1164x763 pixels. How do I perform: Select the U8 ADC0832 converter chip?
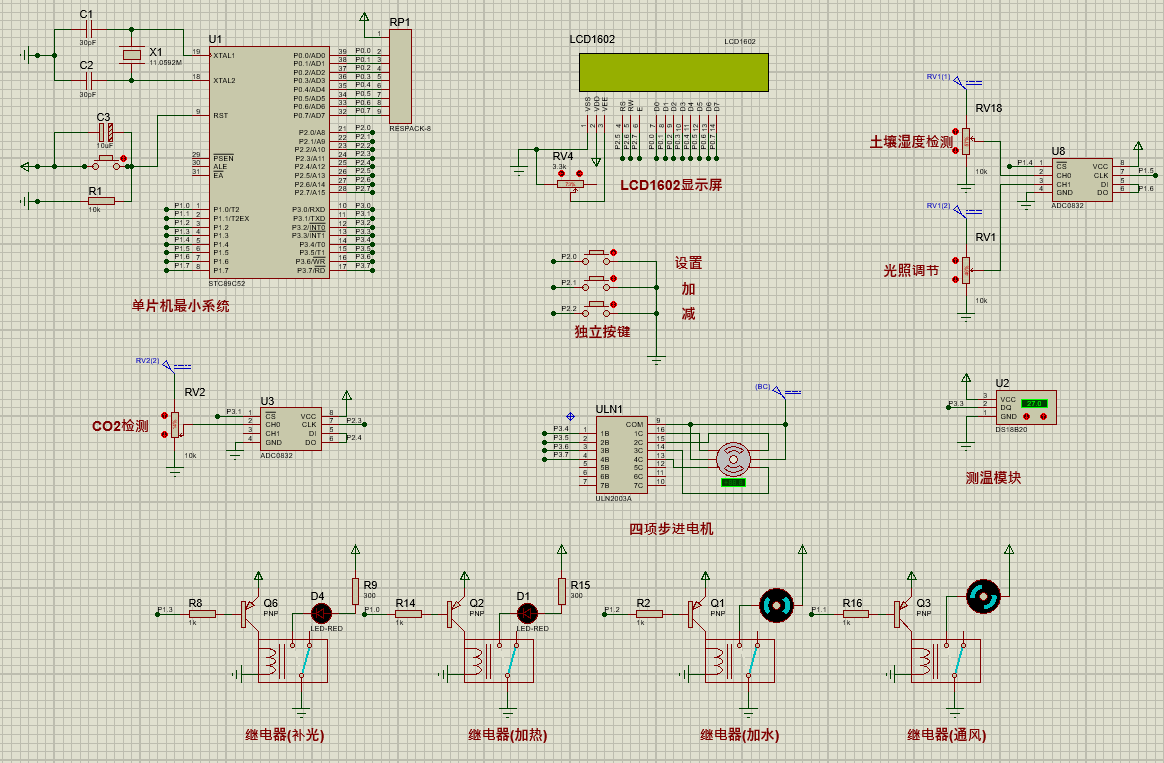point(1082,179)
